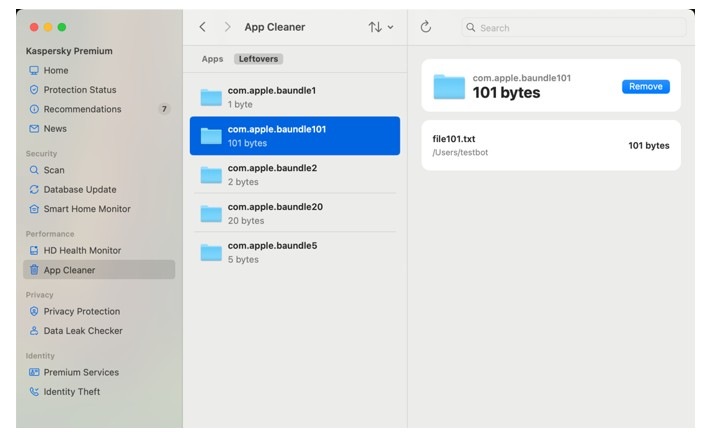Open Recommendations info icon
The width and height of the screenshot is (709, 438).
point(34,109)
